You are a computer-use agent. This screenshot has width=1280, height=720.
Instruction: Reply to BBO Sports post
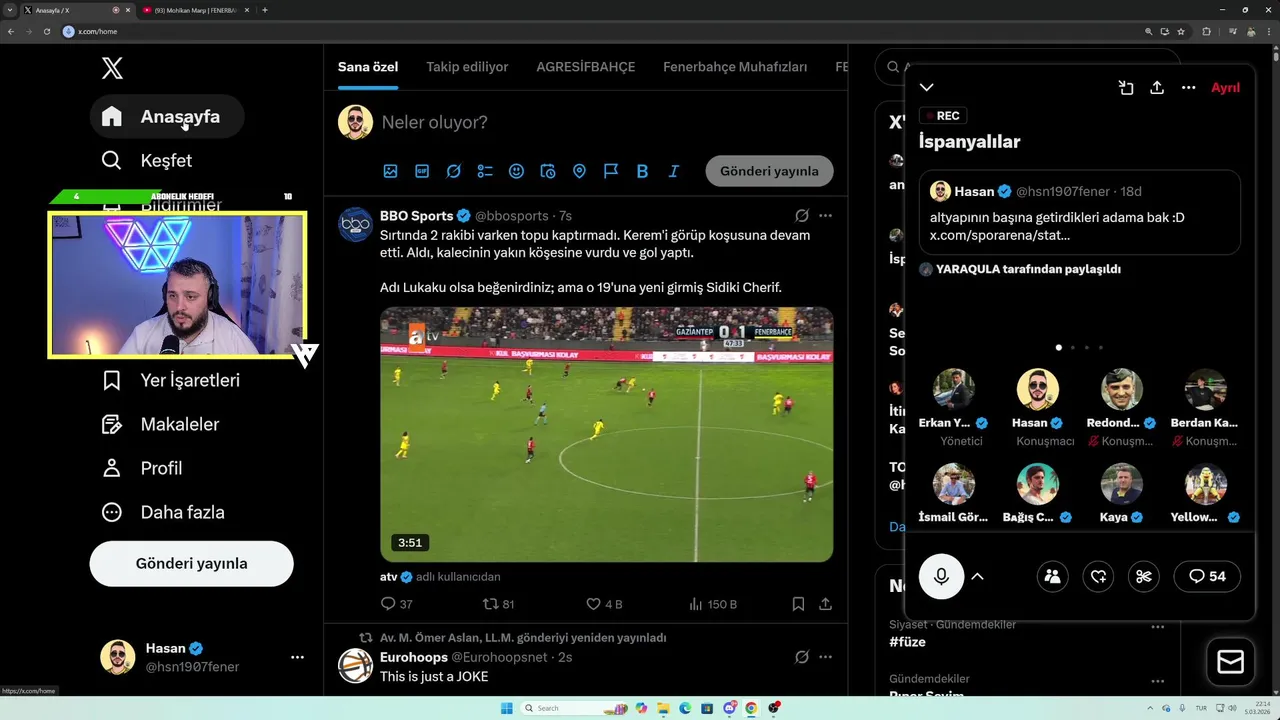(x=397, y=604)
